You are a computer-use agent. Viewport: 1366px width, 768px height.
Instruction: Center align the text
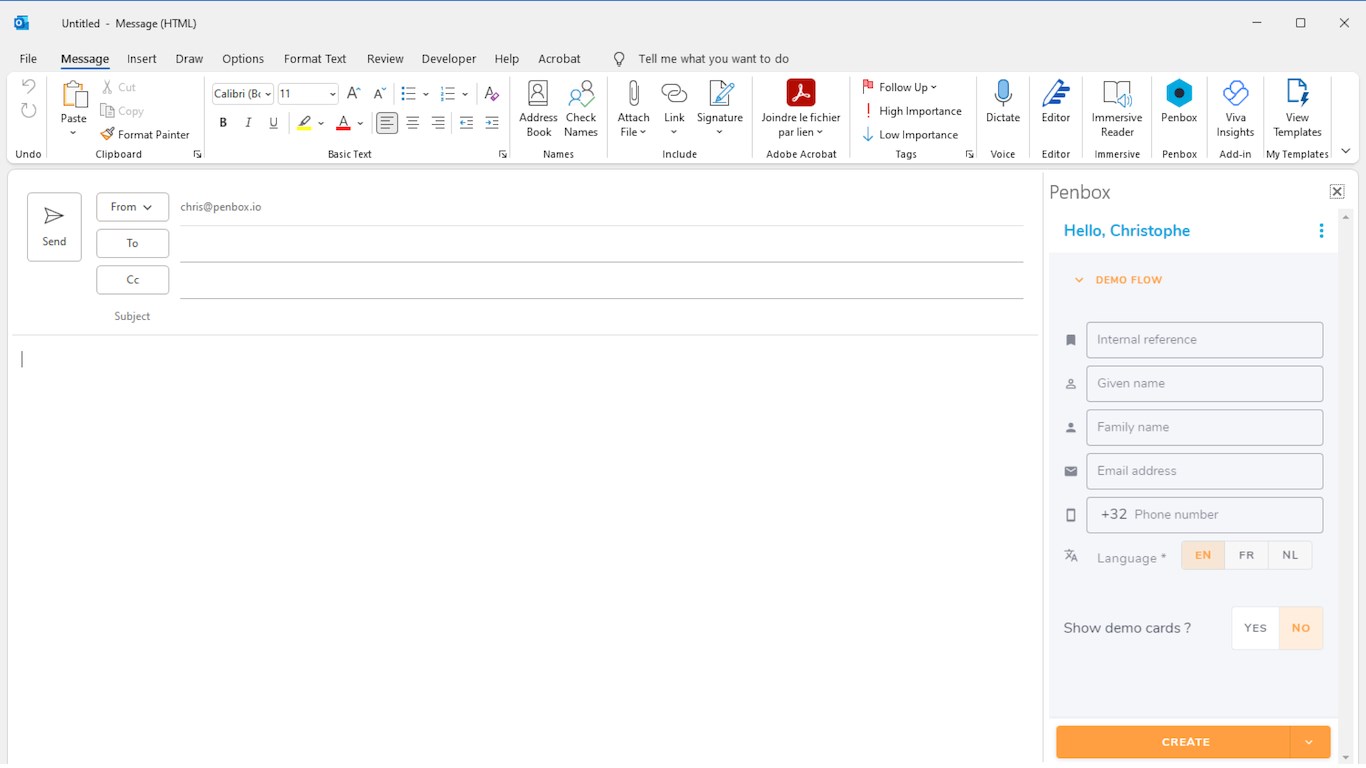coord(412,123)
